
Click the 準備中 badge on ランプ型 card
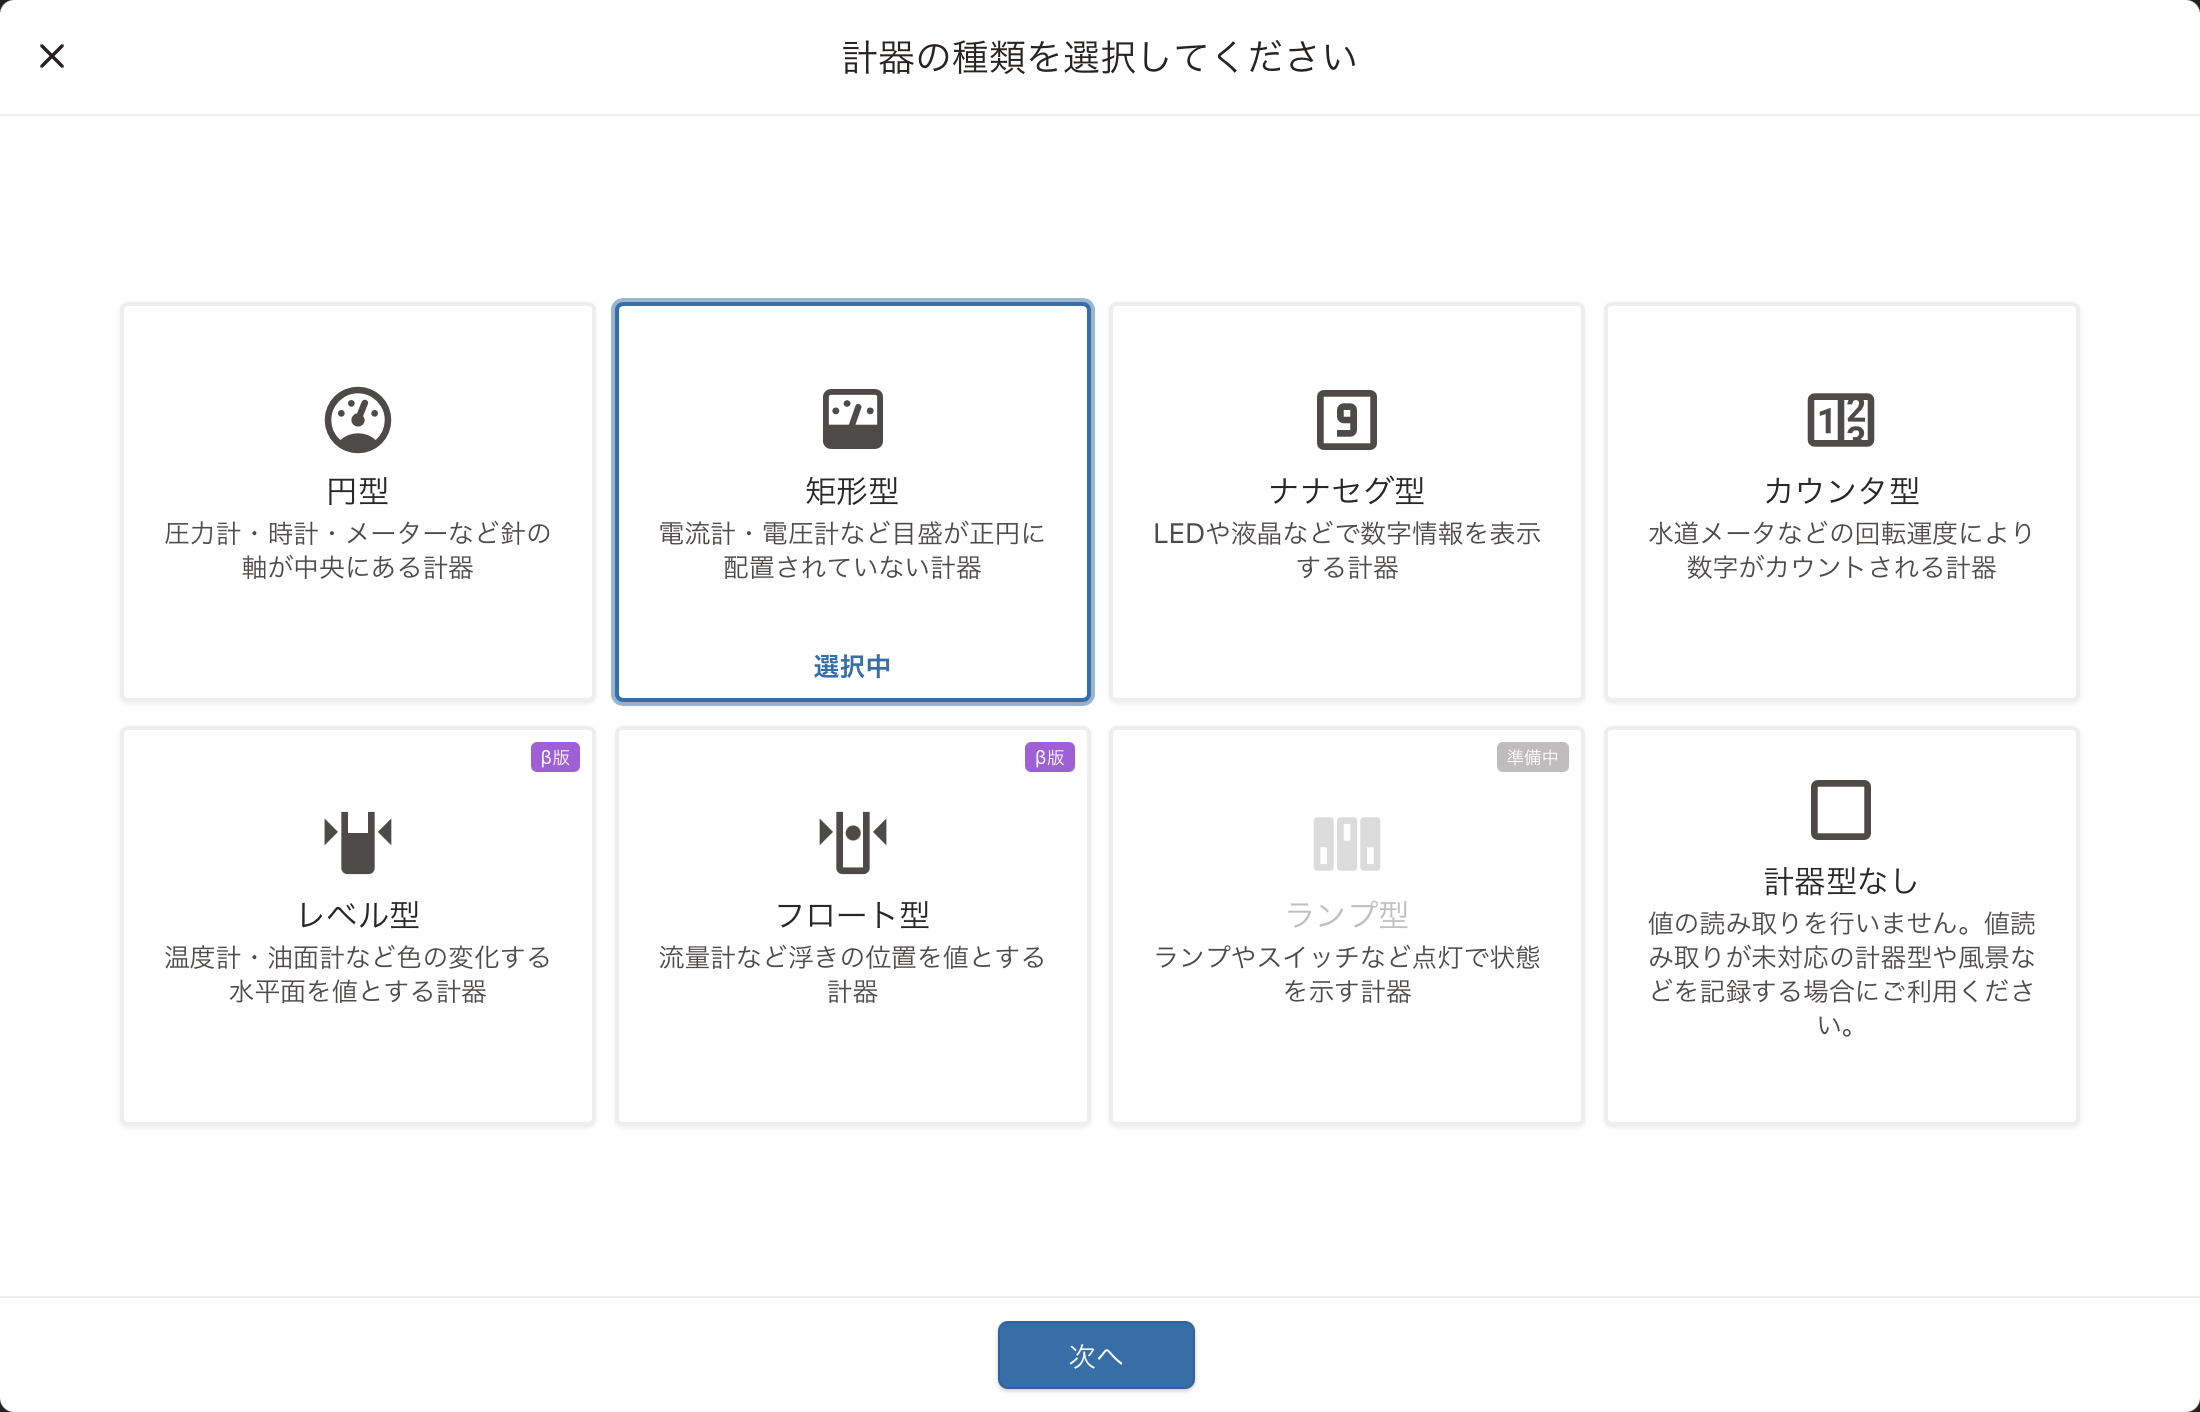(x=1532, y=757)
